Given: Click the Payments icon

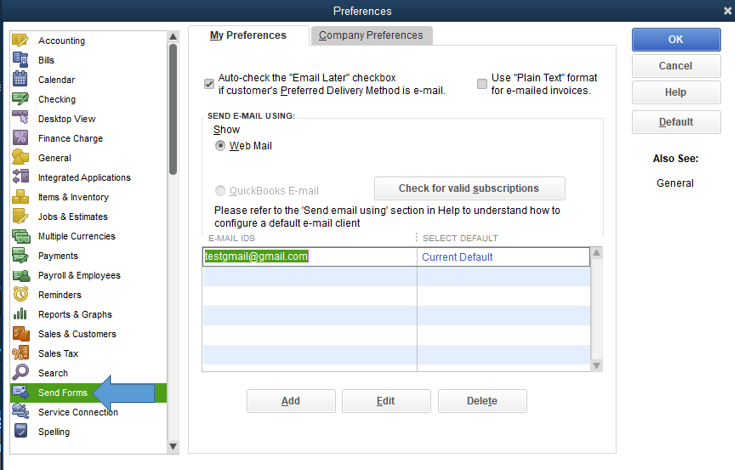Looking at the screenshot, I should pos(20,255).
